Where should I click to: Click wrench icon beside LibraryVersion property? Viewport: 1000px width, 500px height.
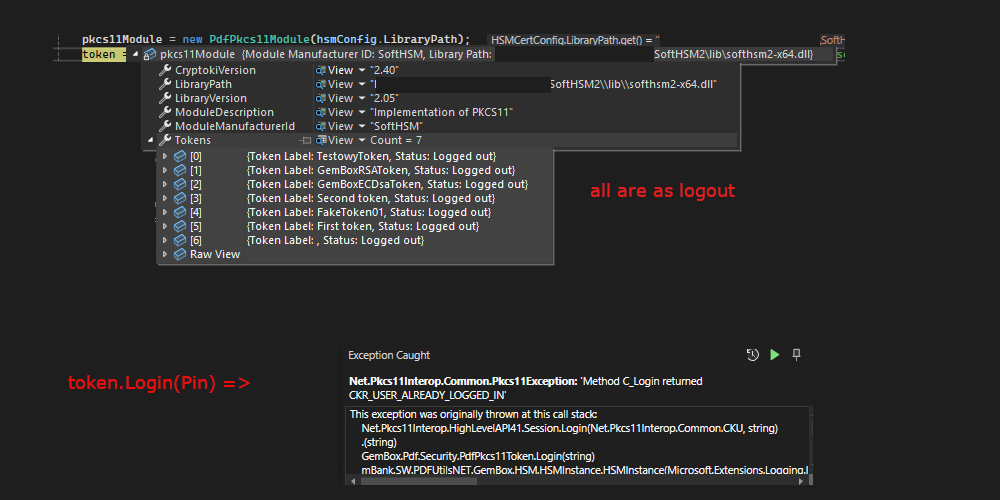pos(165,98)
